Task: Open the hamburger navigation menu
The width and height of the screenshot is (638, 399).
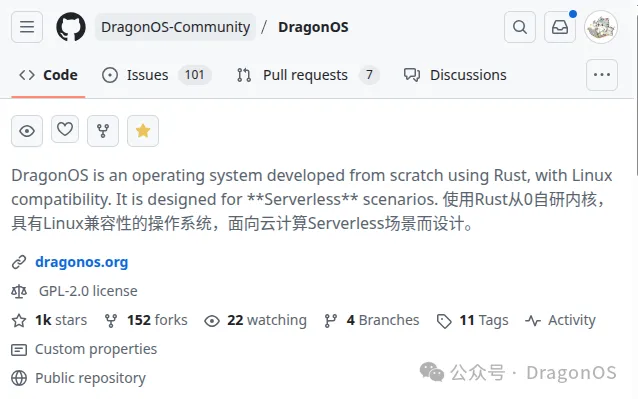Action: point(27,27)
